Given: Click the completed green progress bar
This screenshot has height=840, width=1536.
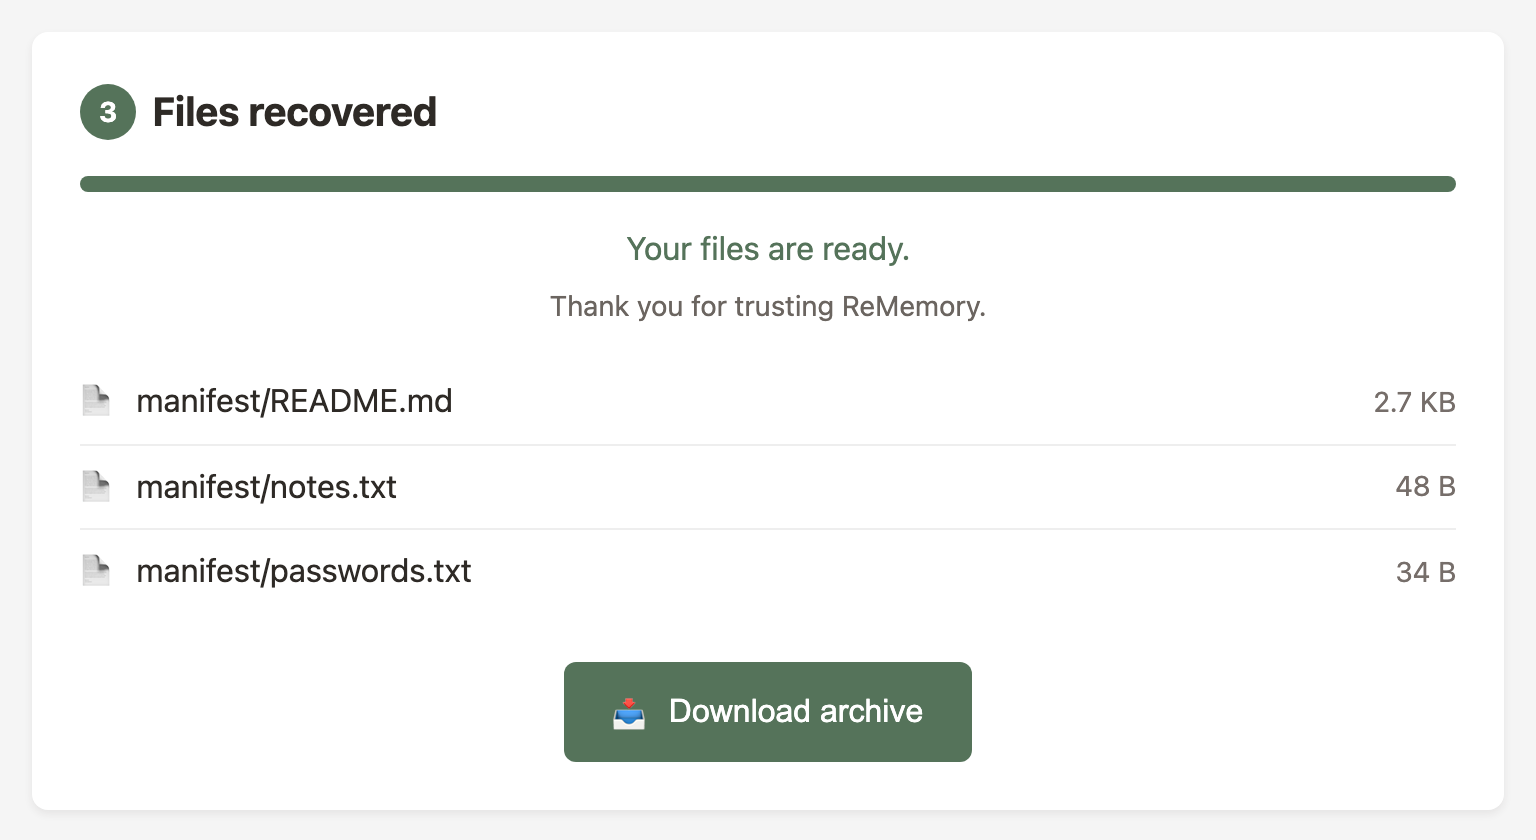Looking at the screenshot, I should coord(768,184).
